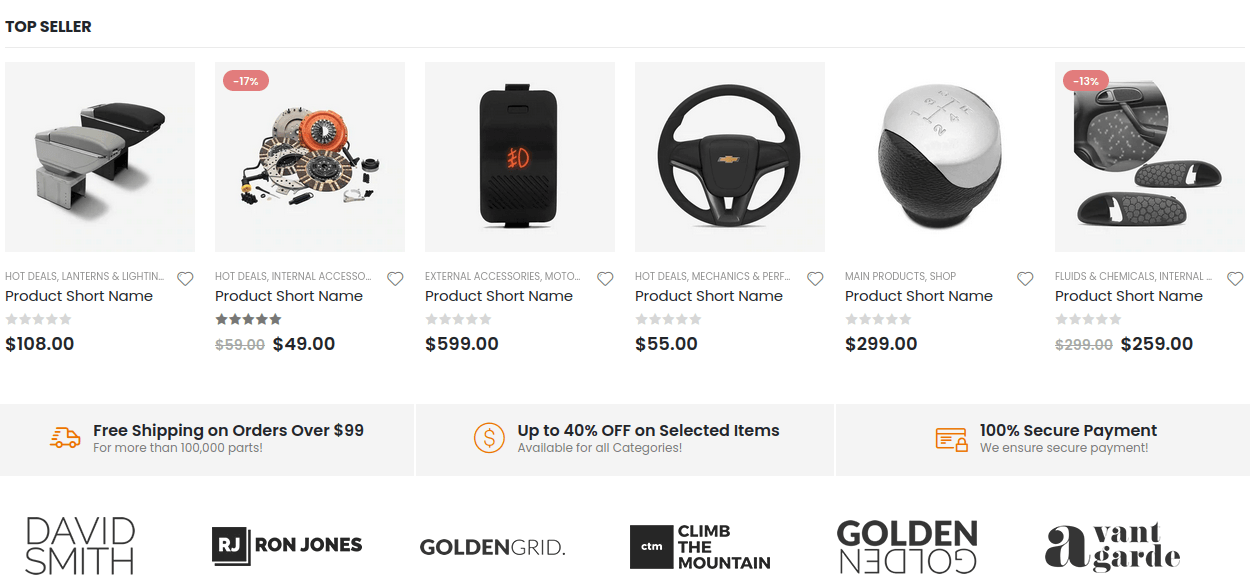Click the -13% sale badge
This screenshot has height=583, width=1250.
(1086, 81)
